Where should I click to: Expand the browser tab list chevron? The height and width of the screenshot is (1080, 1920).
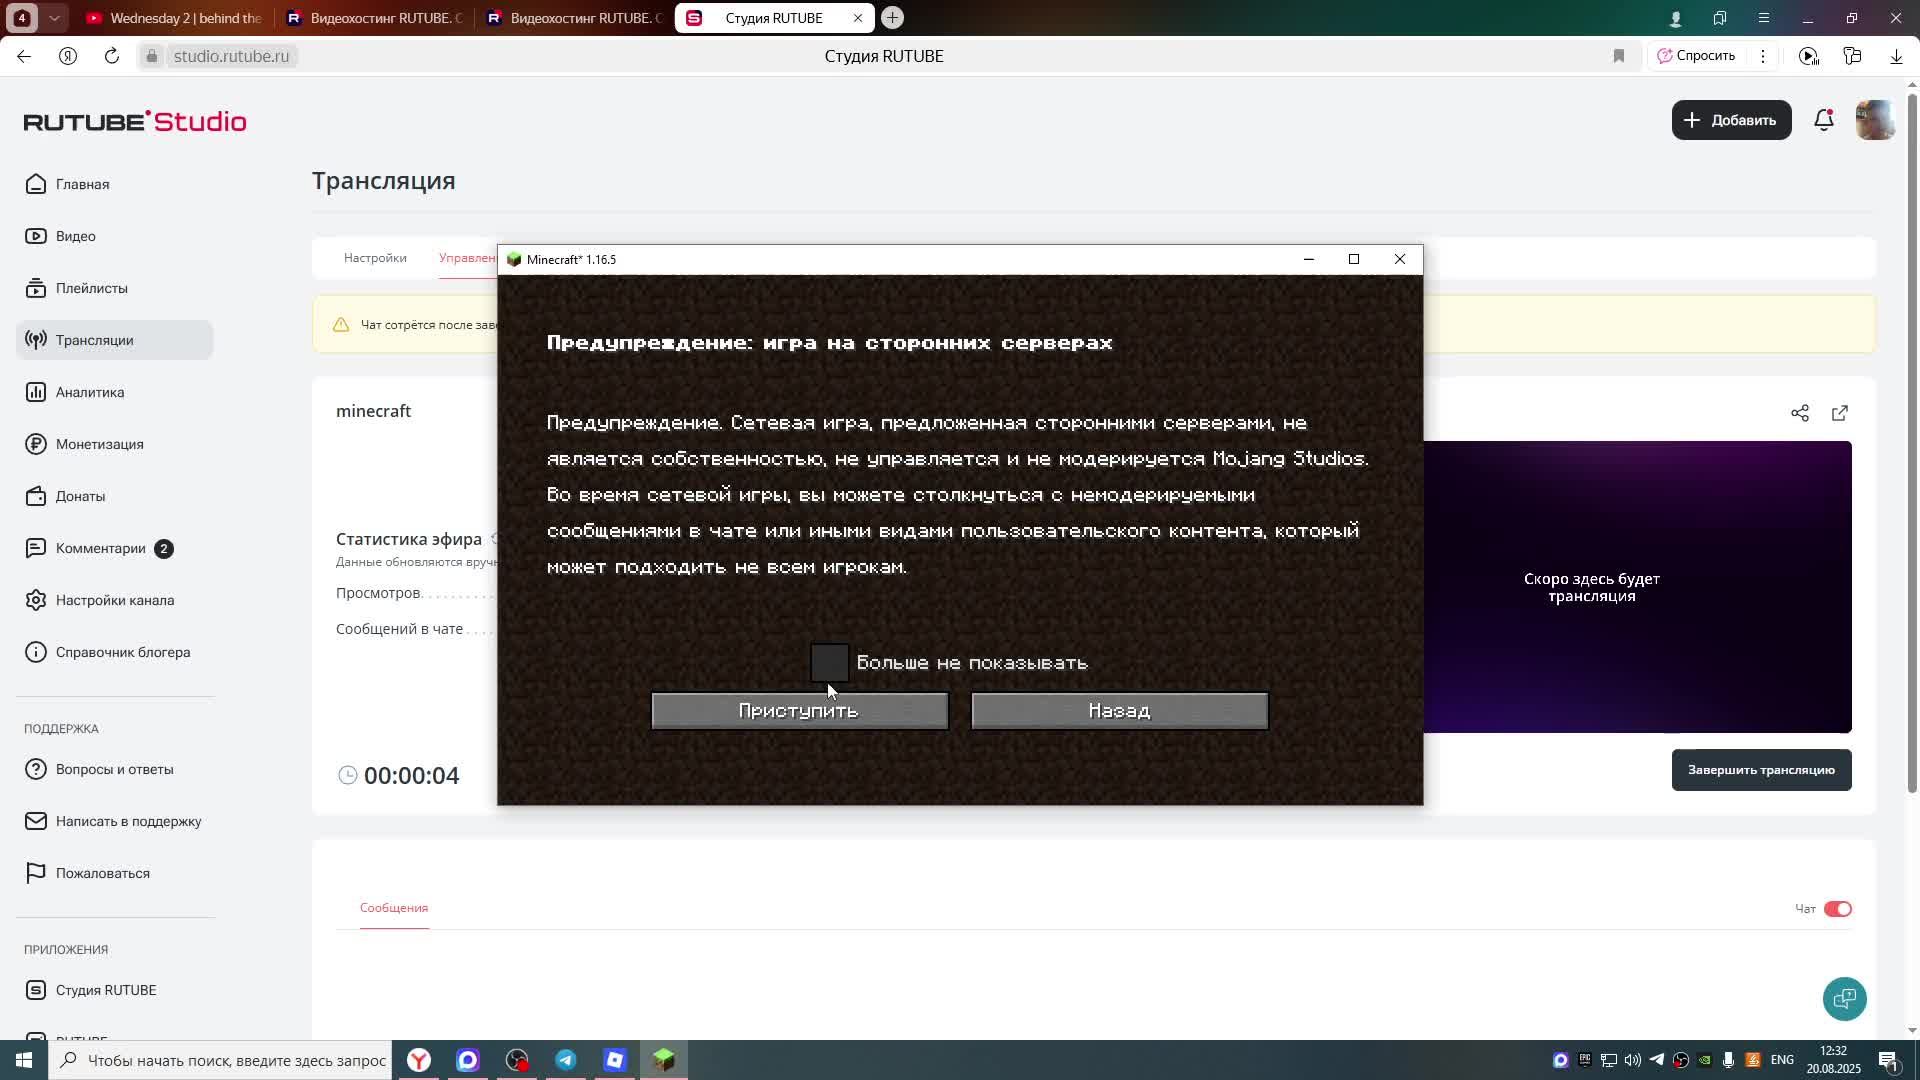(x=54, y=18)
